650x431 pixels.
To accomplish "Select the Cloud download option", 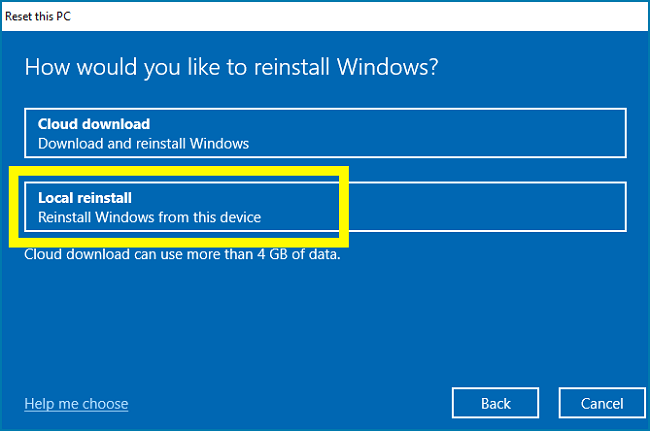I will (x=325, y=133).
